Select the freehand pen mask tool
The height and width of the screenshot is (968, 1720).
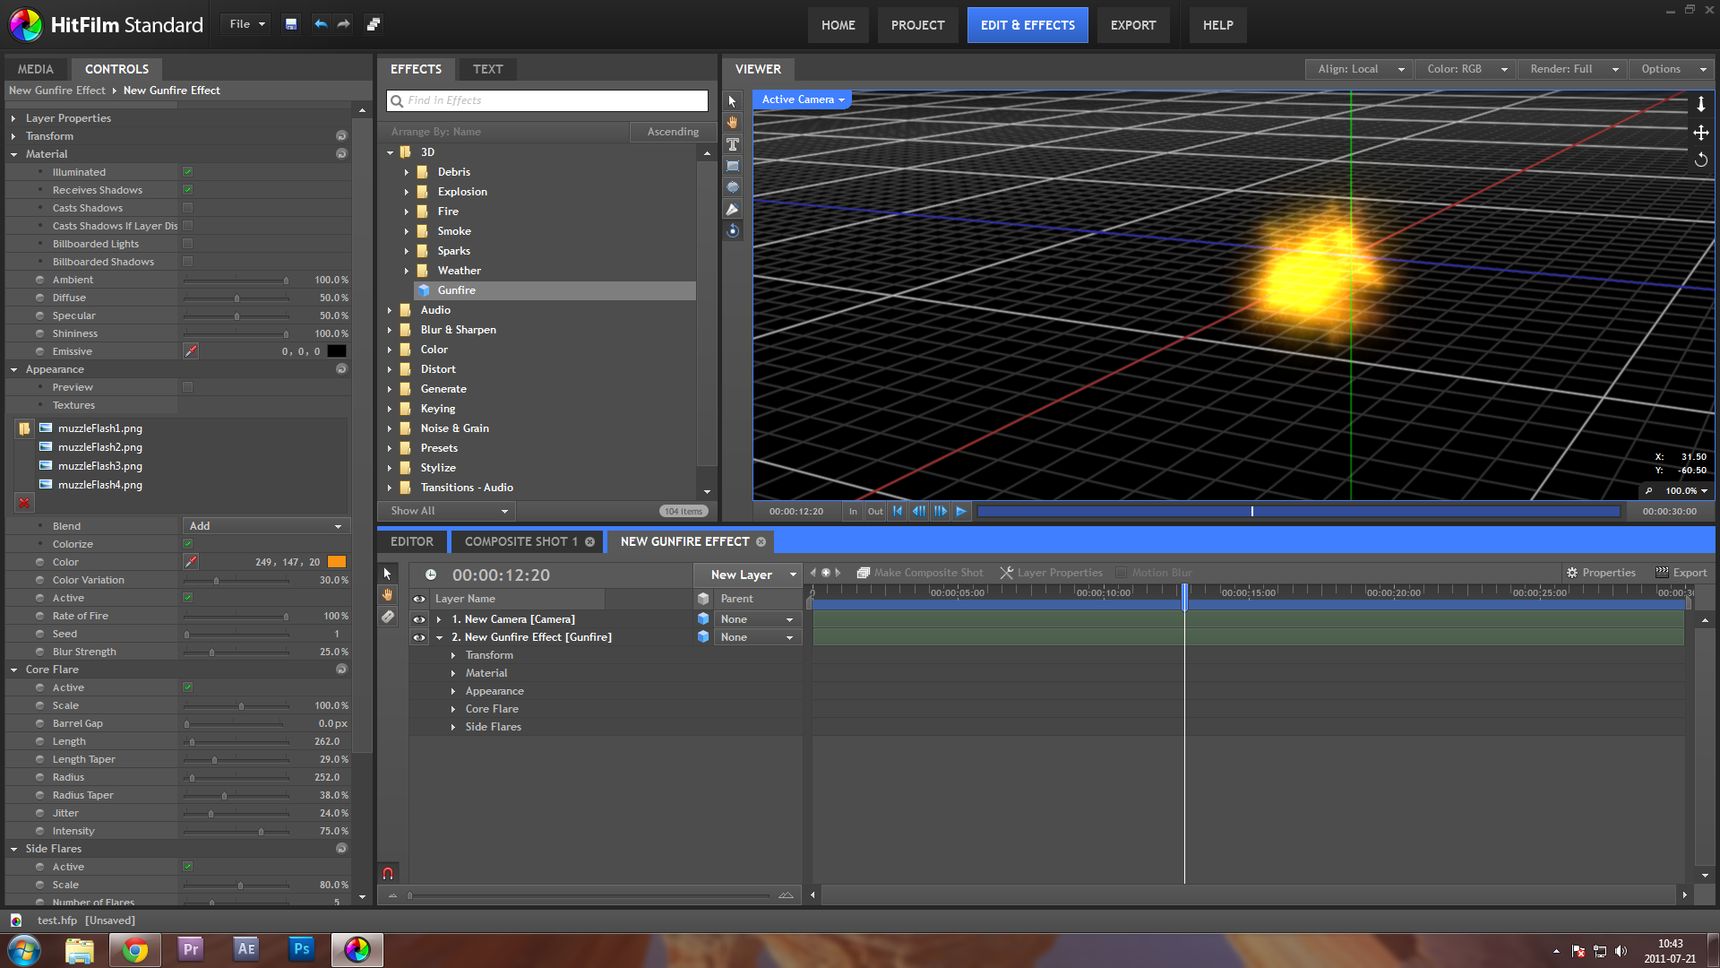[732, 209]
